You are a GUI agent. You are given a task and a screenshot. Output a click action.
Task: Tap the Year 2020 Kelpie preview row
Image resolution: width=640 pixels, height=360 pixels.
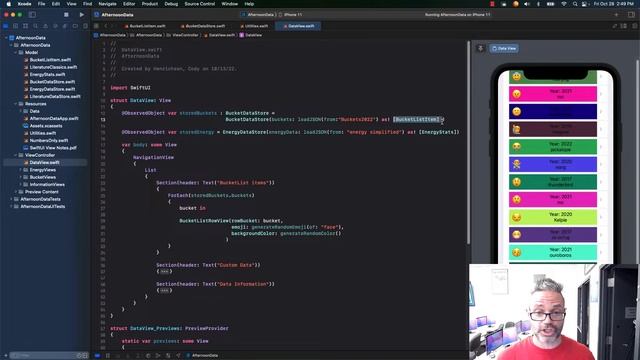point(553,217)
